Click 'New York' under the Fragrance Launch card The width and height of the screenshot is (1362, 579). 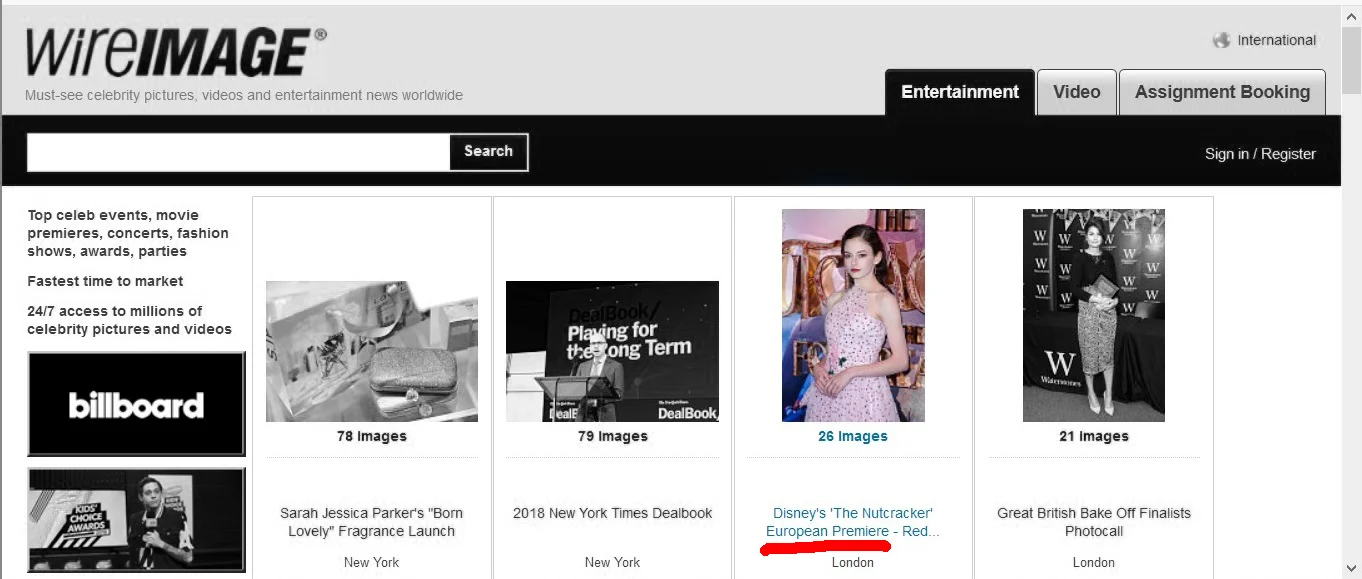[x=372, y=562]
